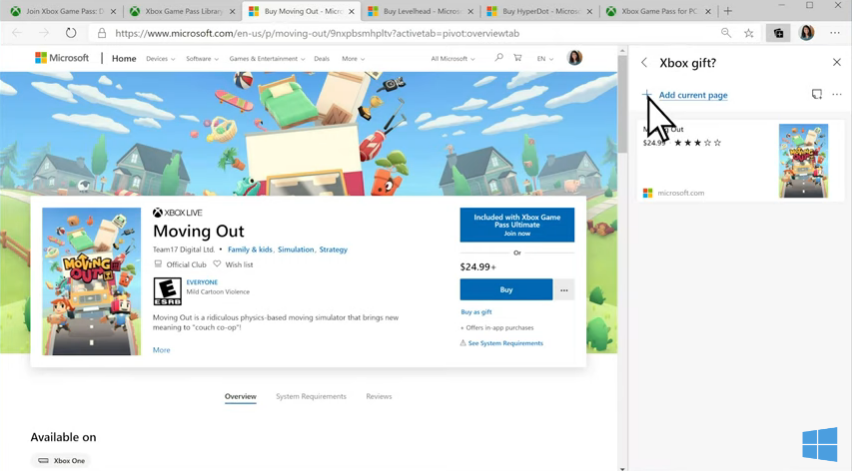Open Edge Settings and more menu
This screenshot has width=852, height=471.
click(x=835, y=33)
